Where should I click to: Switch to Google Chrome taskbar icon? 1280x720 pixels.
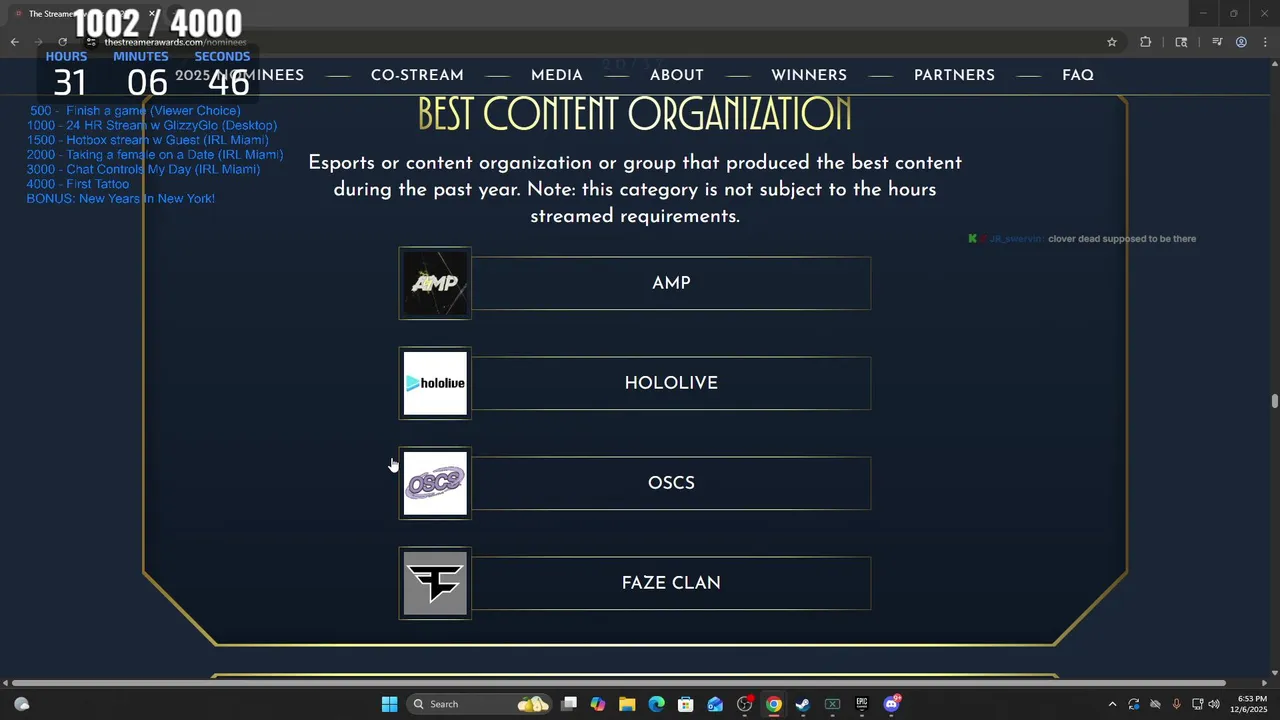click(x=773, y=704)
